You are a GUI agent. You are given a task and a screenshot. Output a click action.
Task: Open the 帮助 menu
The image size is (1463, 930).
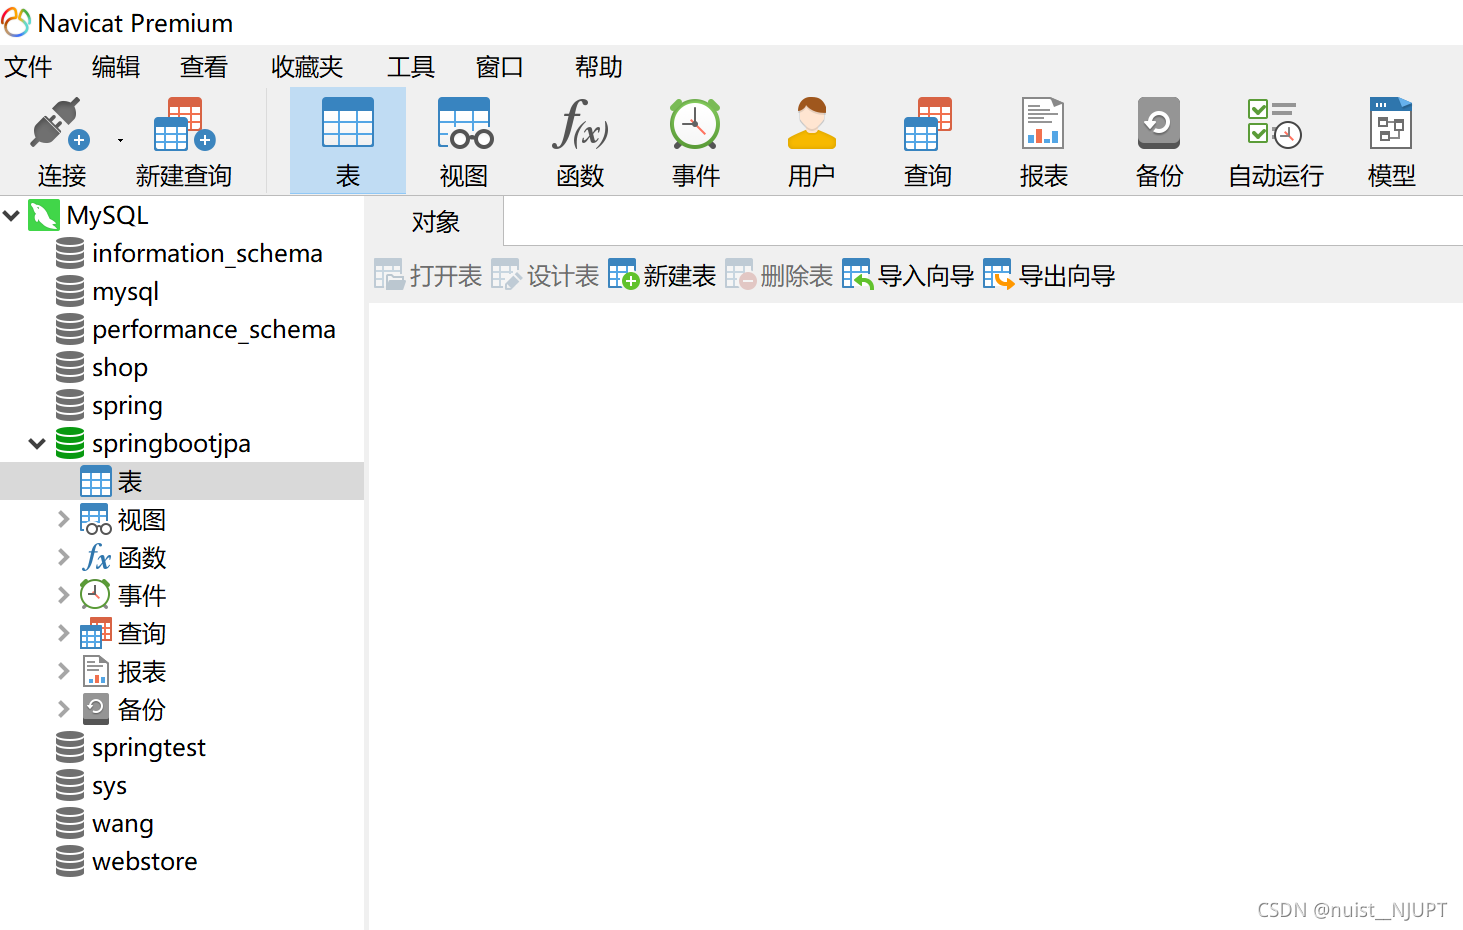599,67
